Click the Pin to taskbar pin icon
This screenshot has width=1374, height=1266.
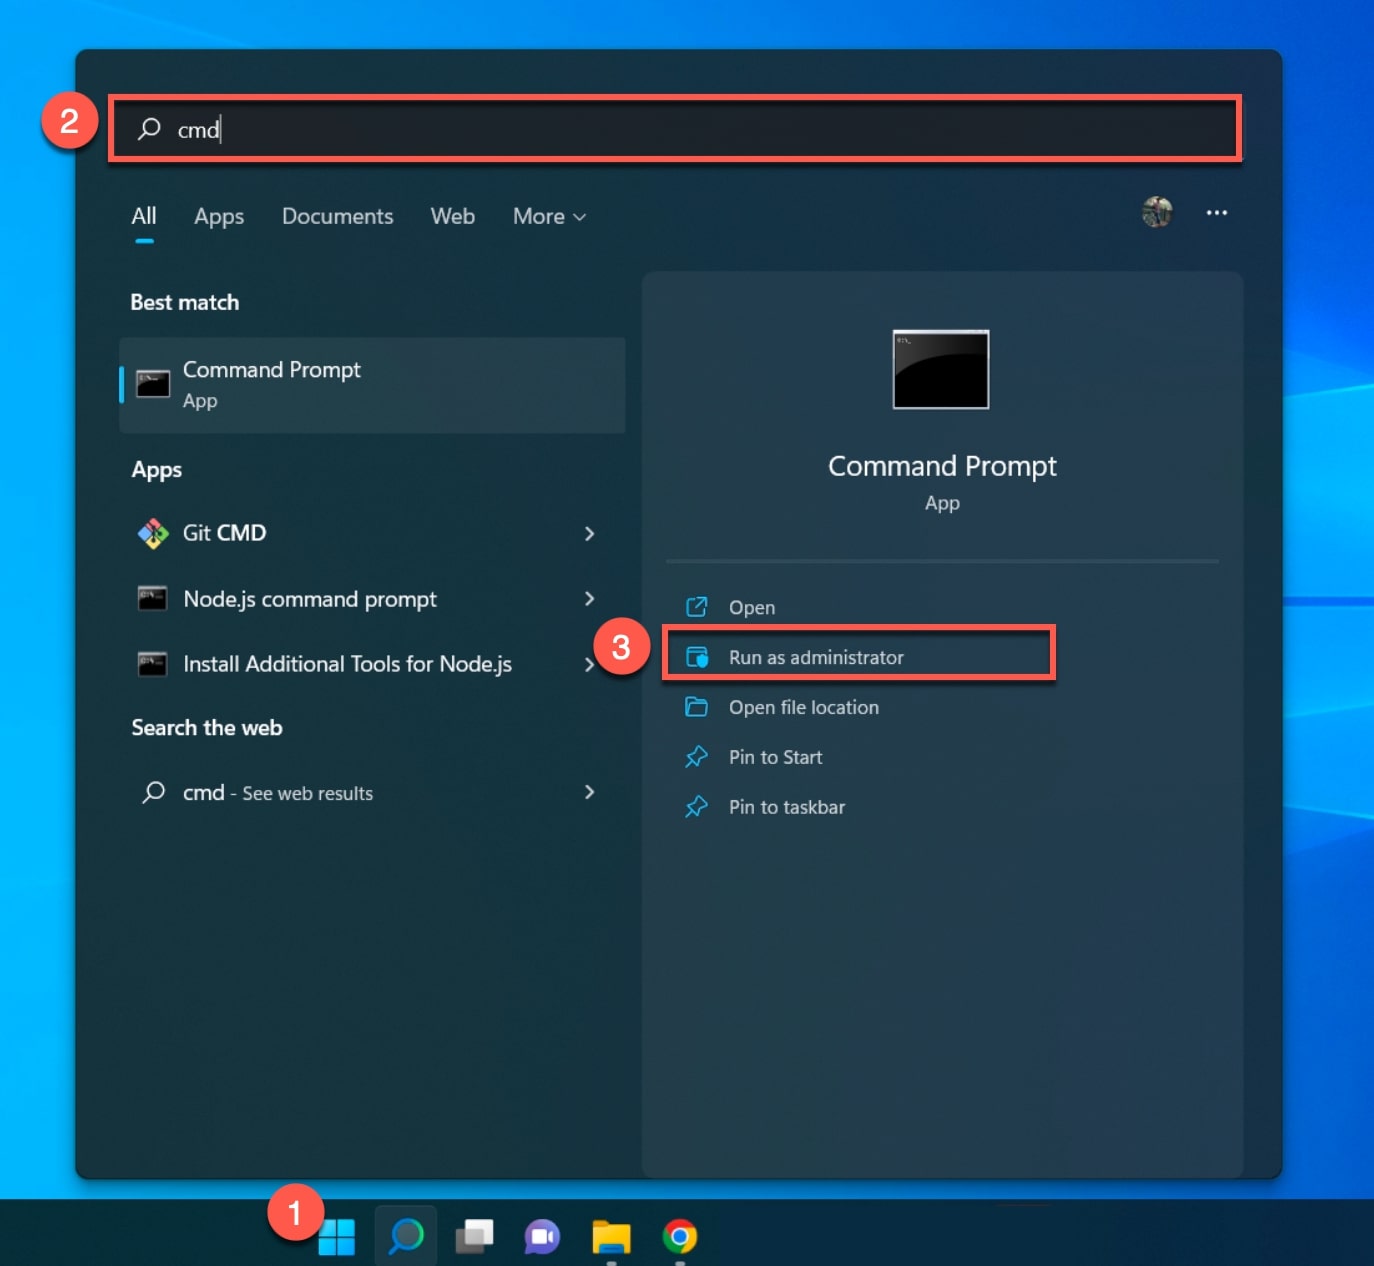697,807
